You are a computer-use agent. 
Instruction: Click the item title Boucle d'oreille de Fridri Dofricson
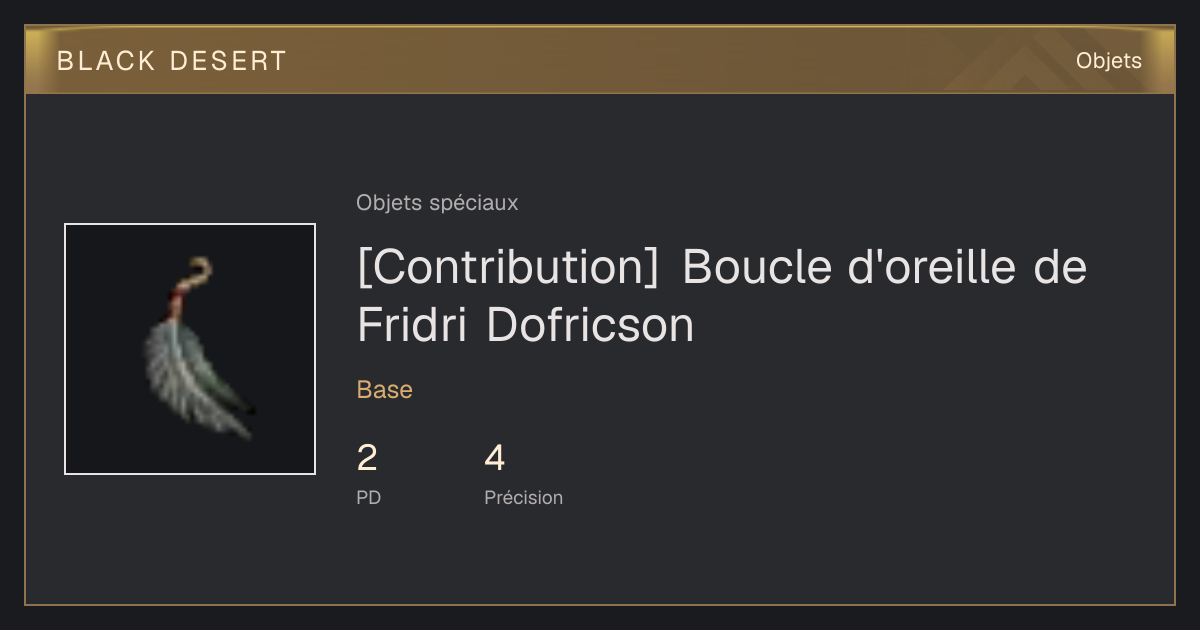pos(721,296)
